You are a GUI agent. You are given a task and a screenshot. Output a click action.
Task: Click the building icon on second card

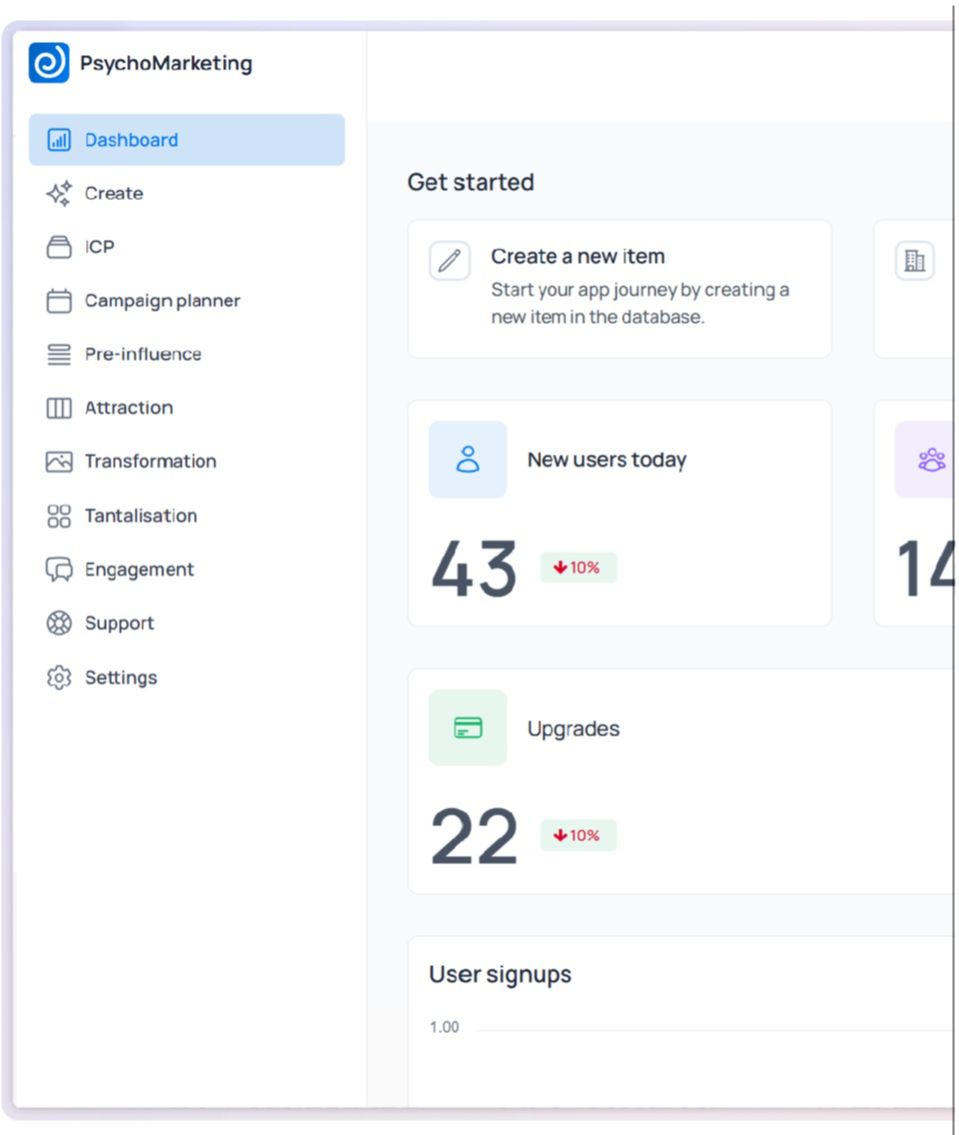coord(915,261)
